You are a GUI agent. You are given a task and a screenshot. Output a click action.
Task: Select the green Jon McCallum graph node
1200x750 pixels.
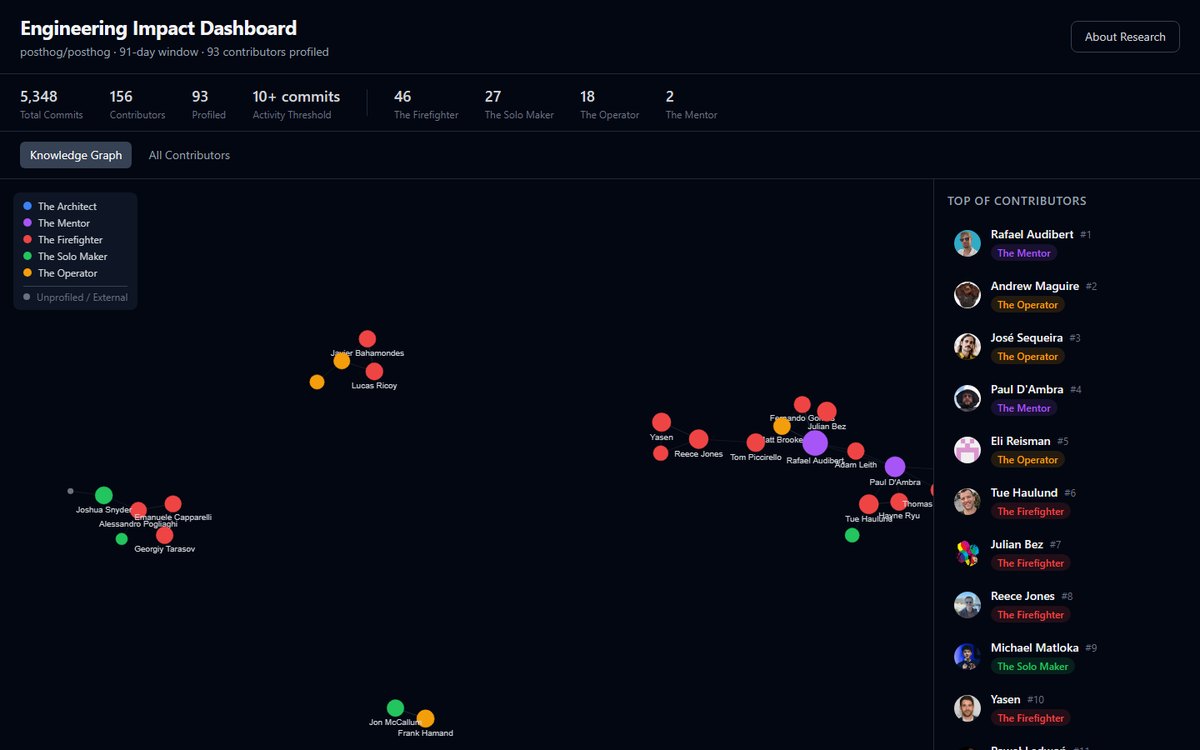(x=395, y=708)
